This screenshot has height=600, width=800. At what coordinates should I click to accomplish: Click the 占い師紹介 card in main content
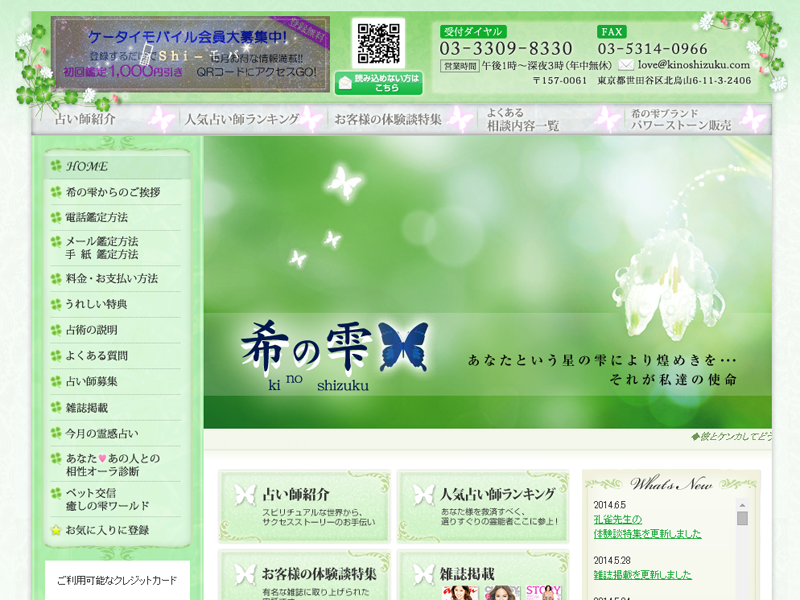[304, 506]
